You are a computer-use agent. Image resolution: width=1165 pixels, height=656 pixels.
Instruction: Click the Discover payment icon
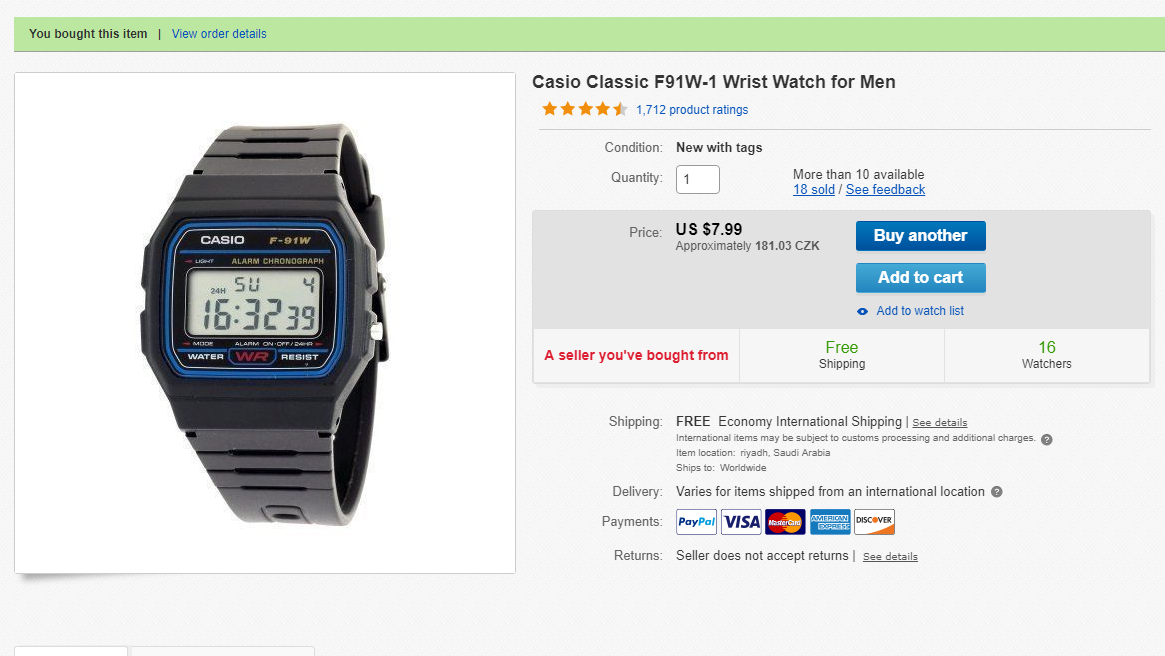pos(874,522)
